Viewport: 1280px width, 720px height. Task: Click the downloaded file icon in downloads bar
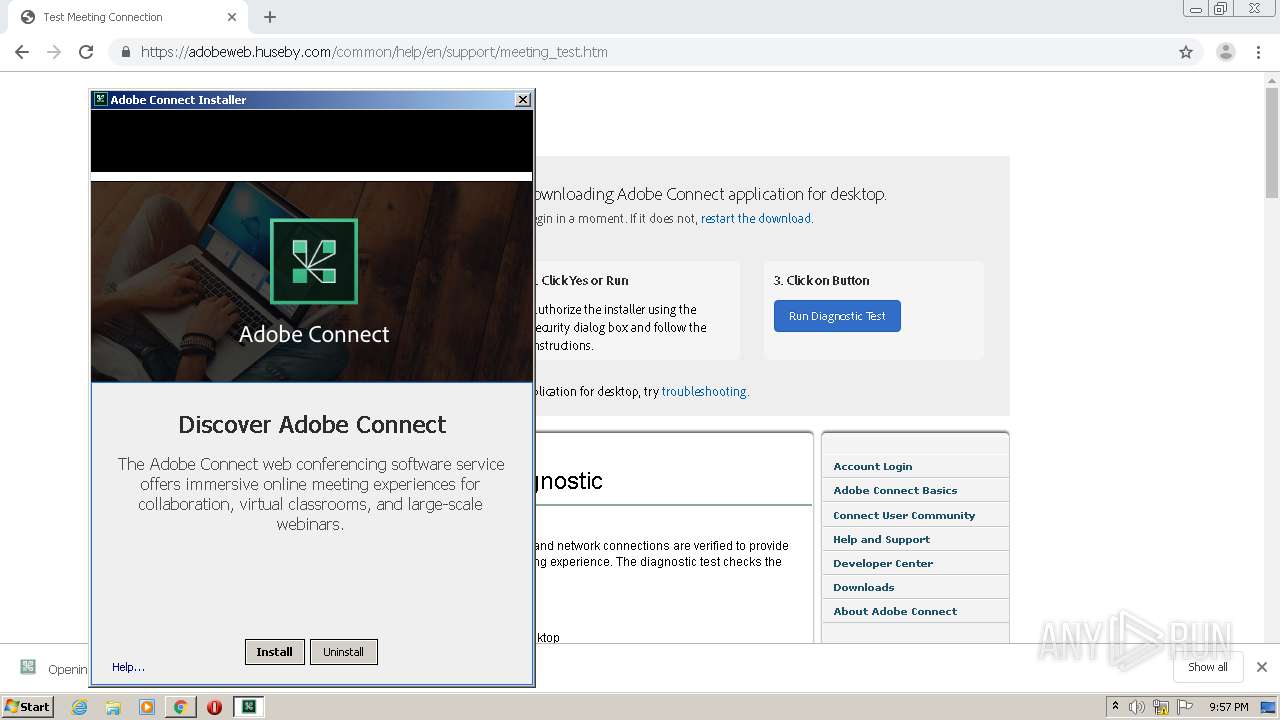click(28, 667)
